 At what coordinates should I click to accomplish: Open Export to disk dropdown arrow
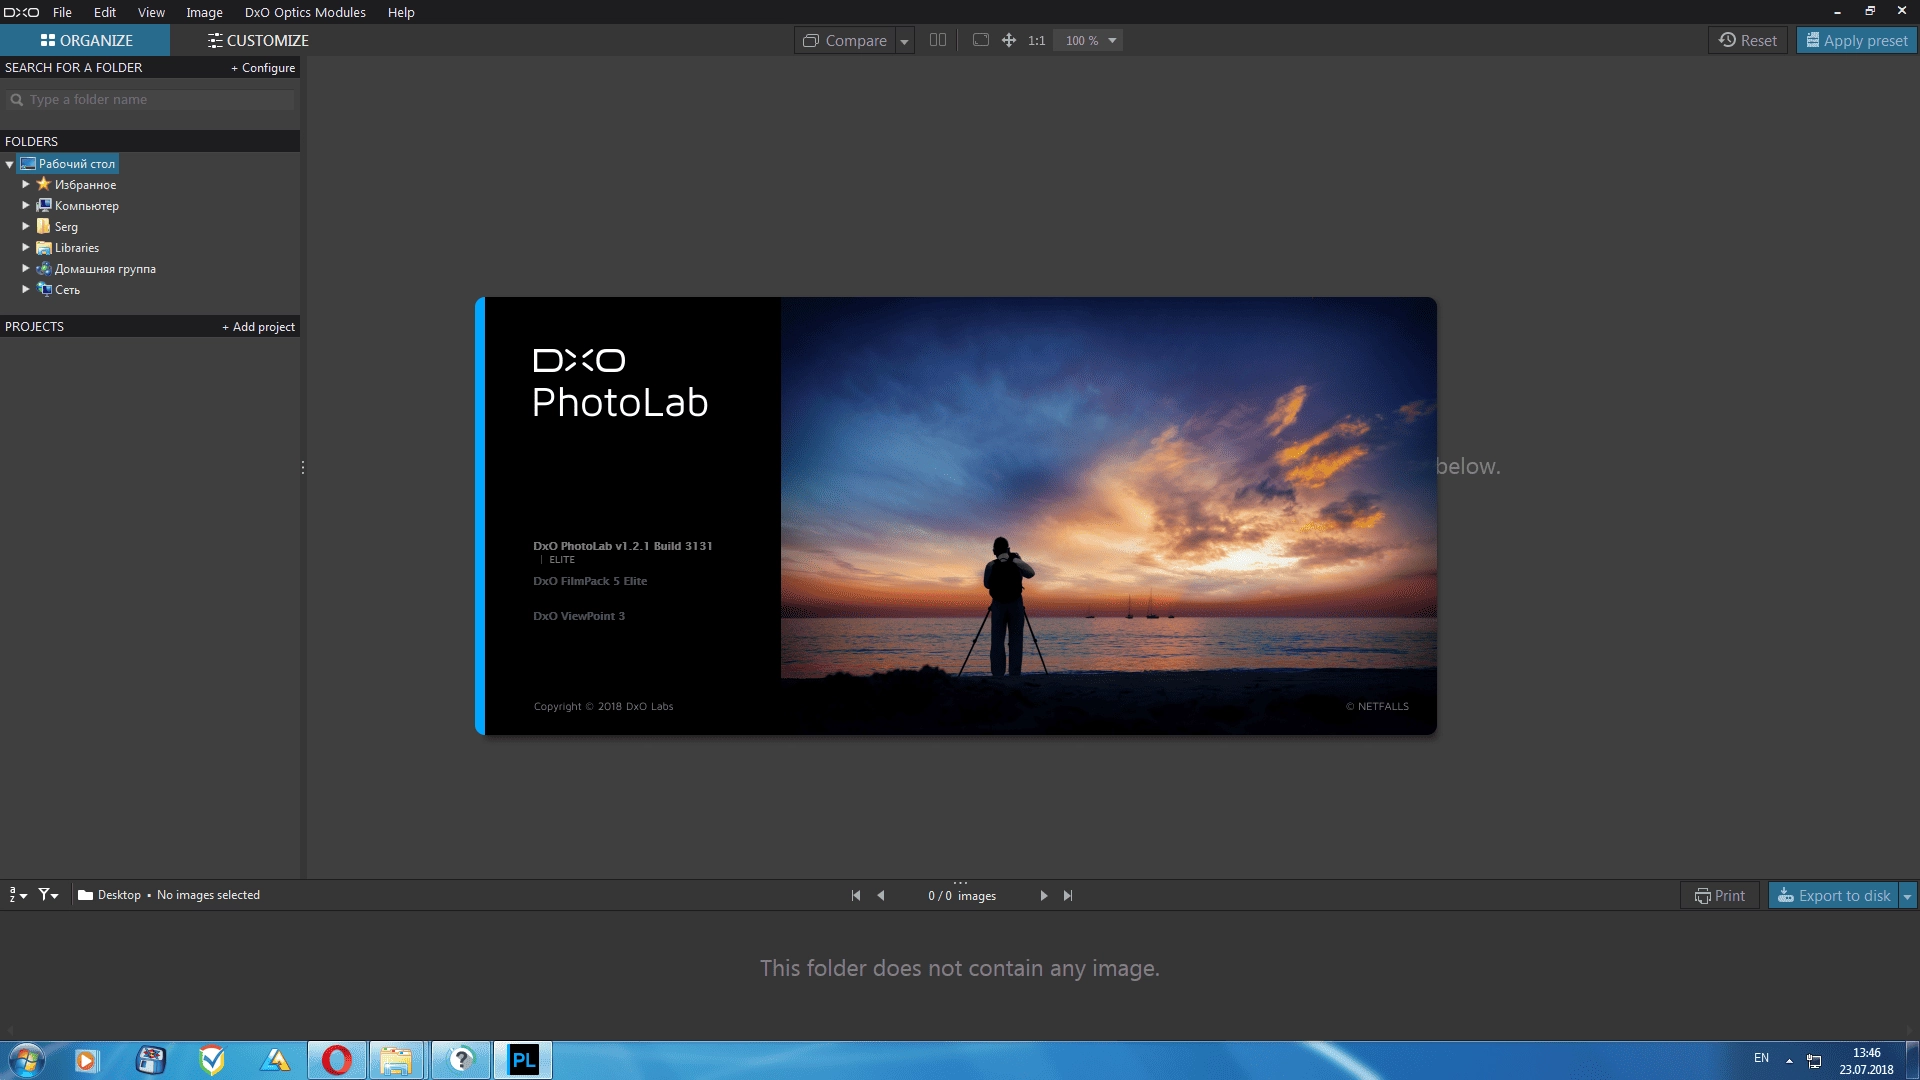(1907, 896)
